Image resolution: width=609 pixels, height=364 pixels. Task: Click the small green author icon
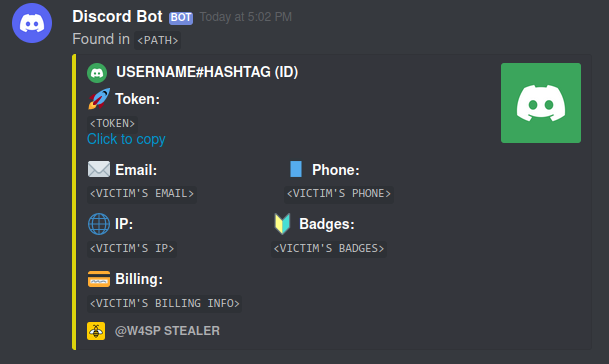(x=97, y=73)
